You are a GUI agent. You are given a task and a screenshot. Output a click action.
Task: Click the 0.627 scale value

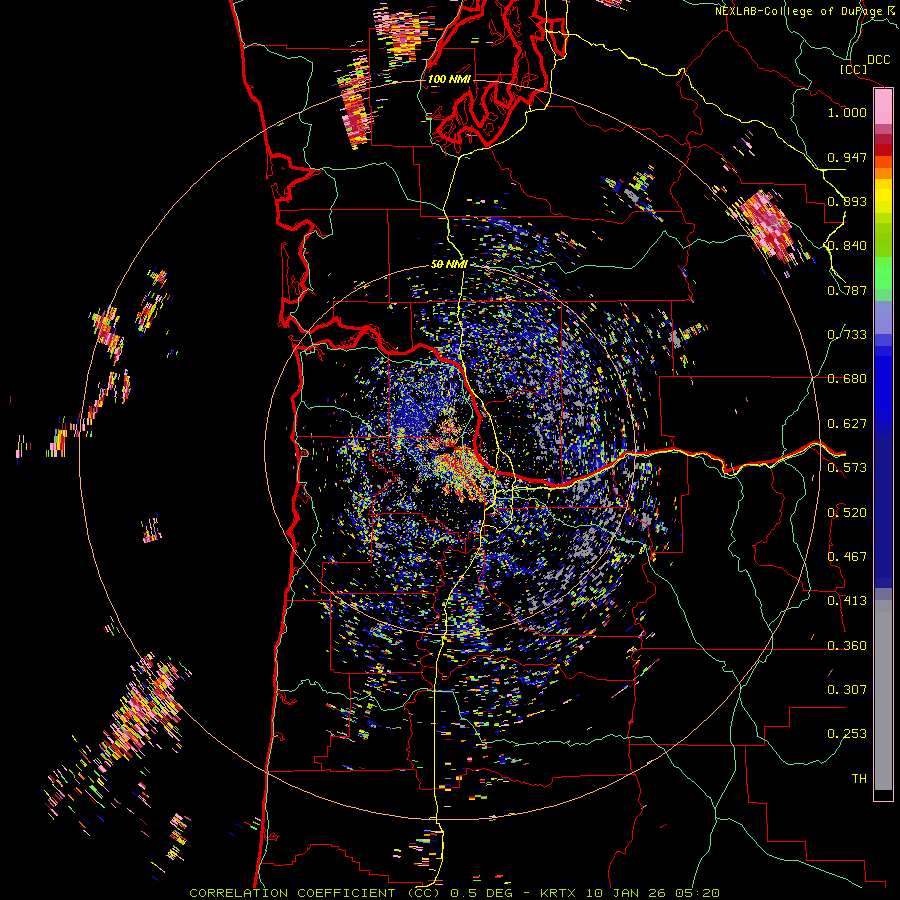click(x=847, y=424)
